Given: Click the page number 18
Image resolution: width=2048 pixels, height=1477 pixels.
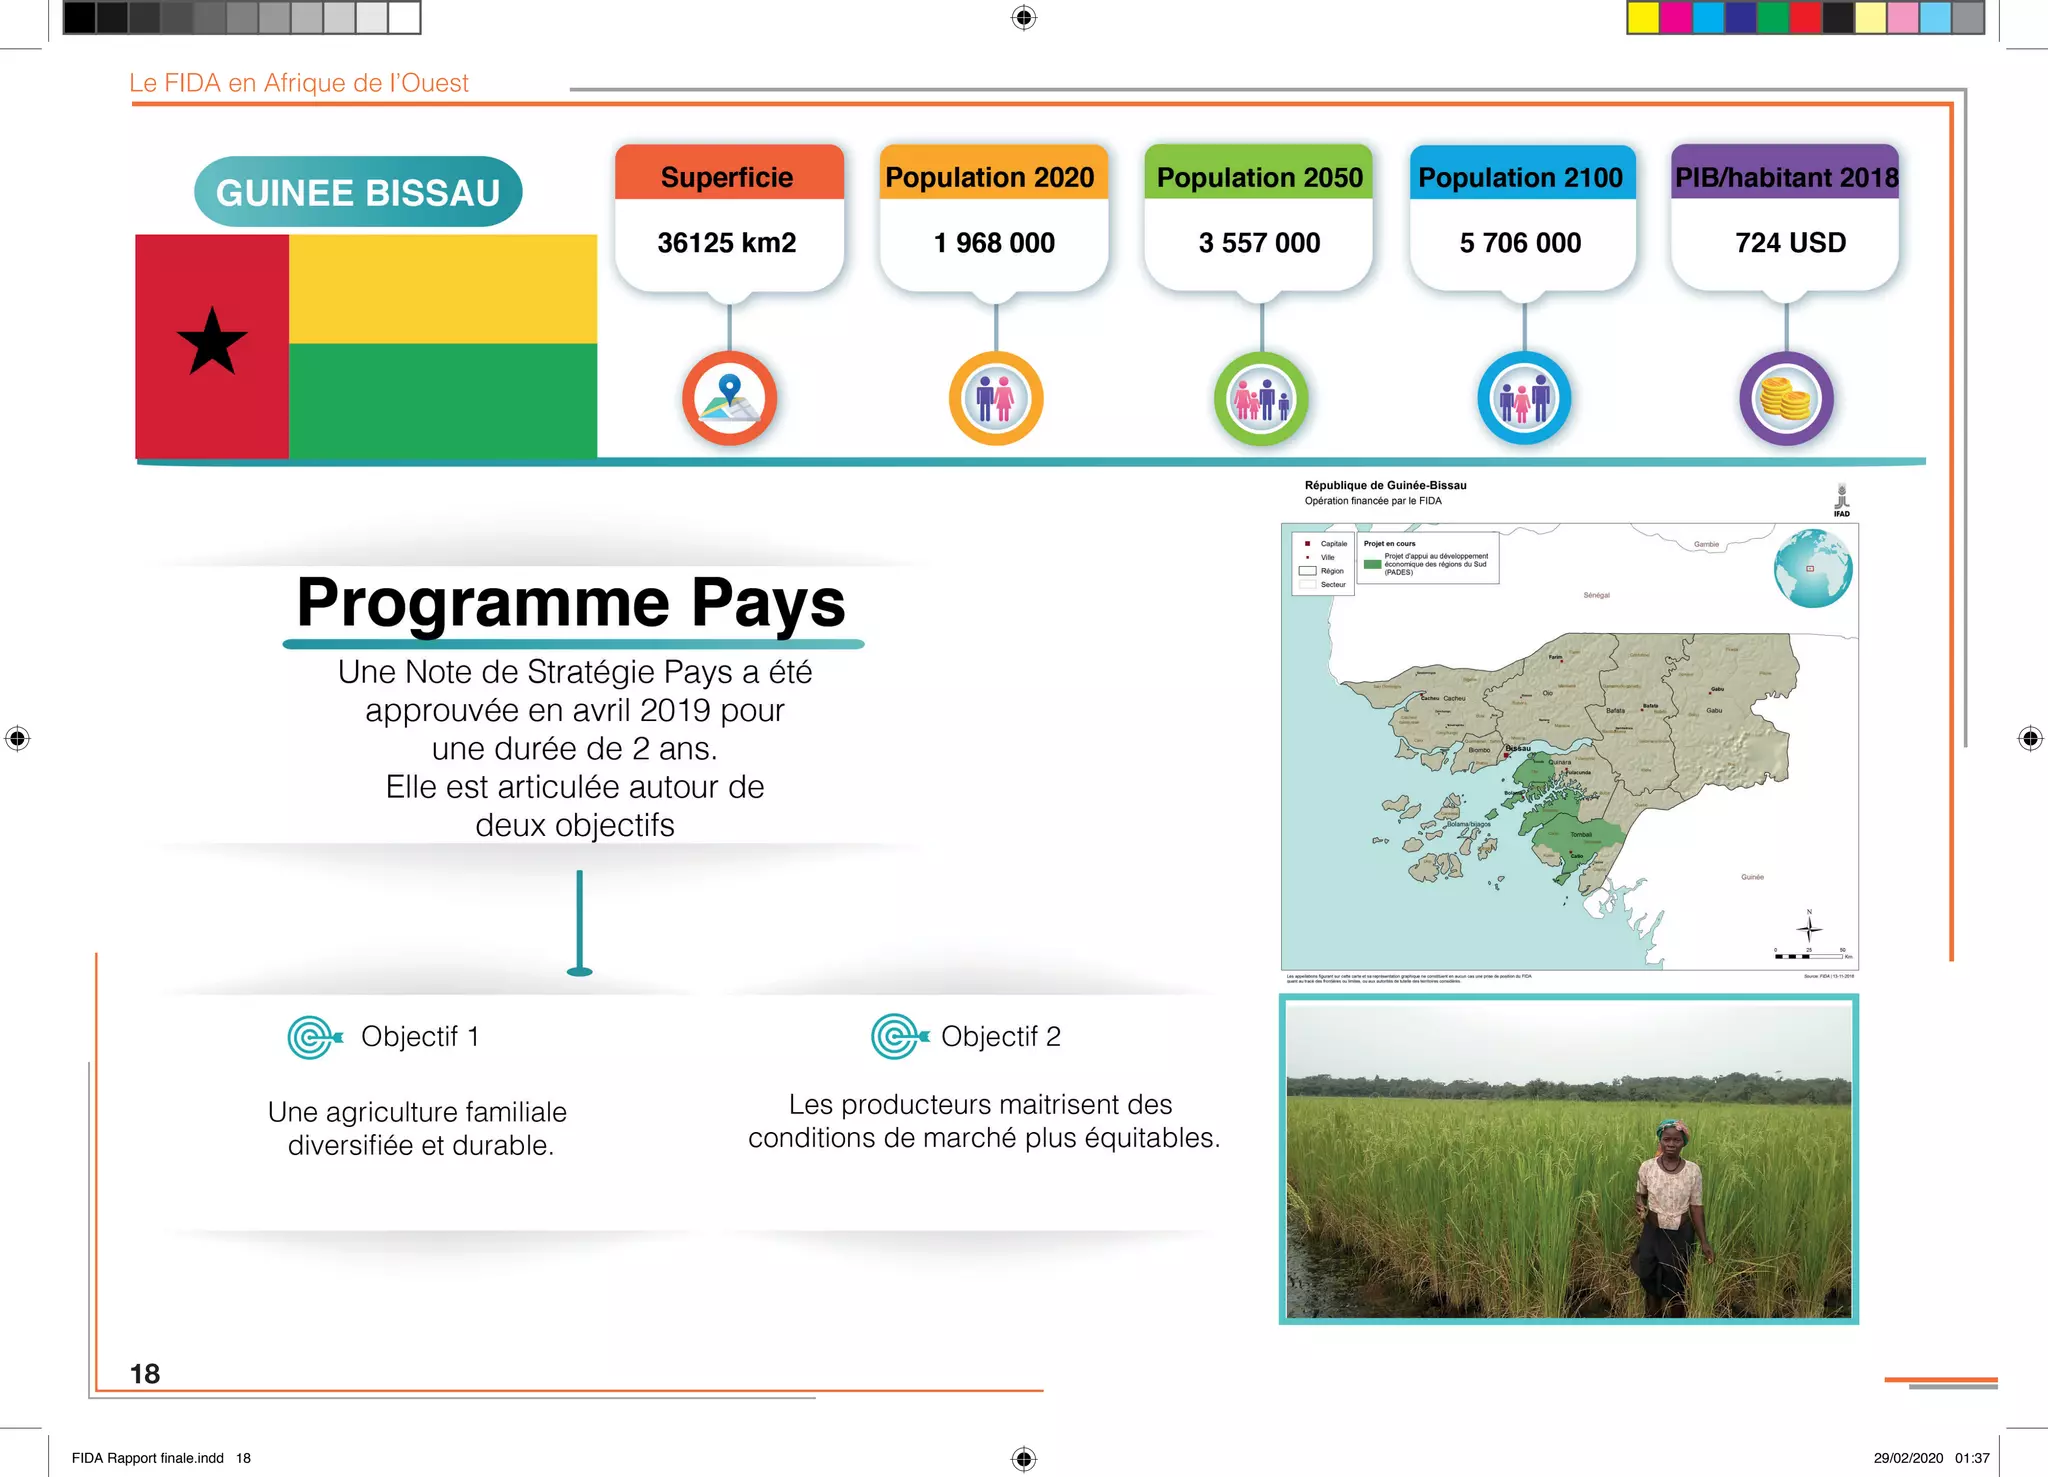Looking at the screenshot, I should tap(145, 1374).
